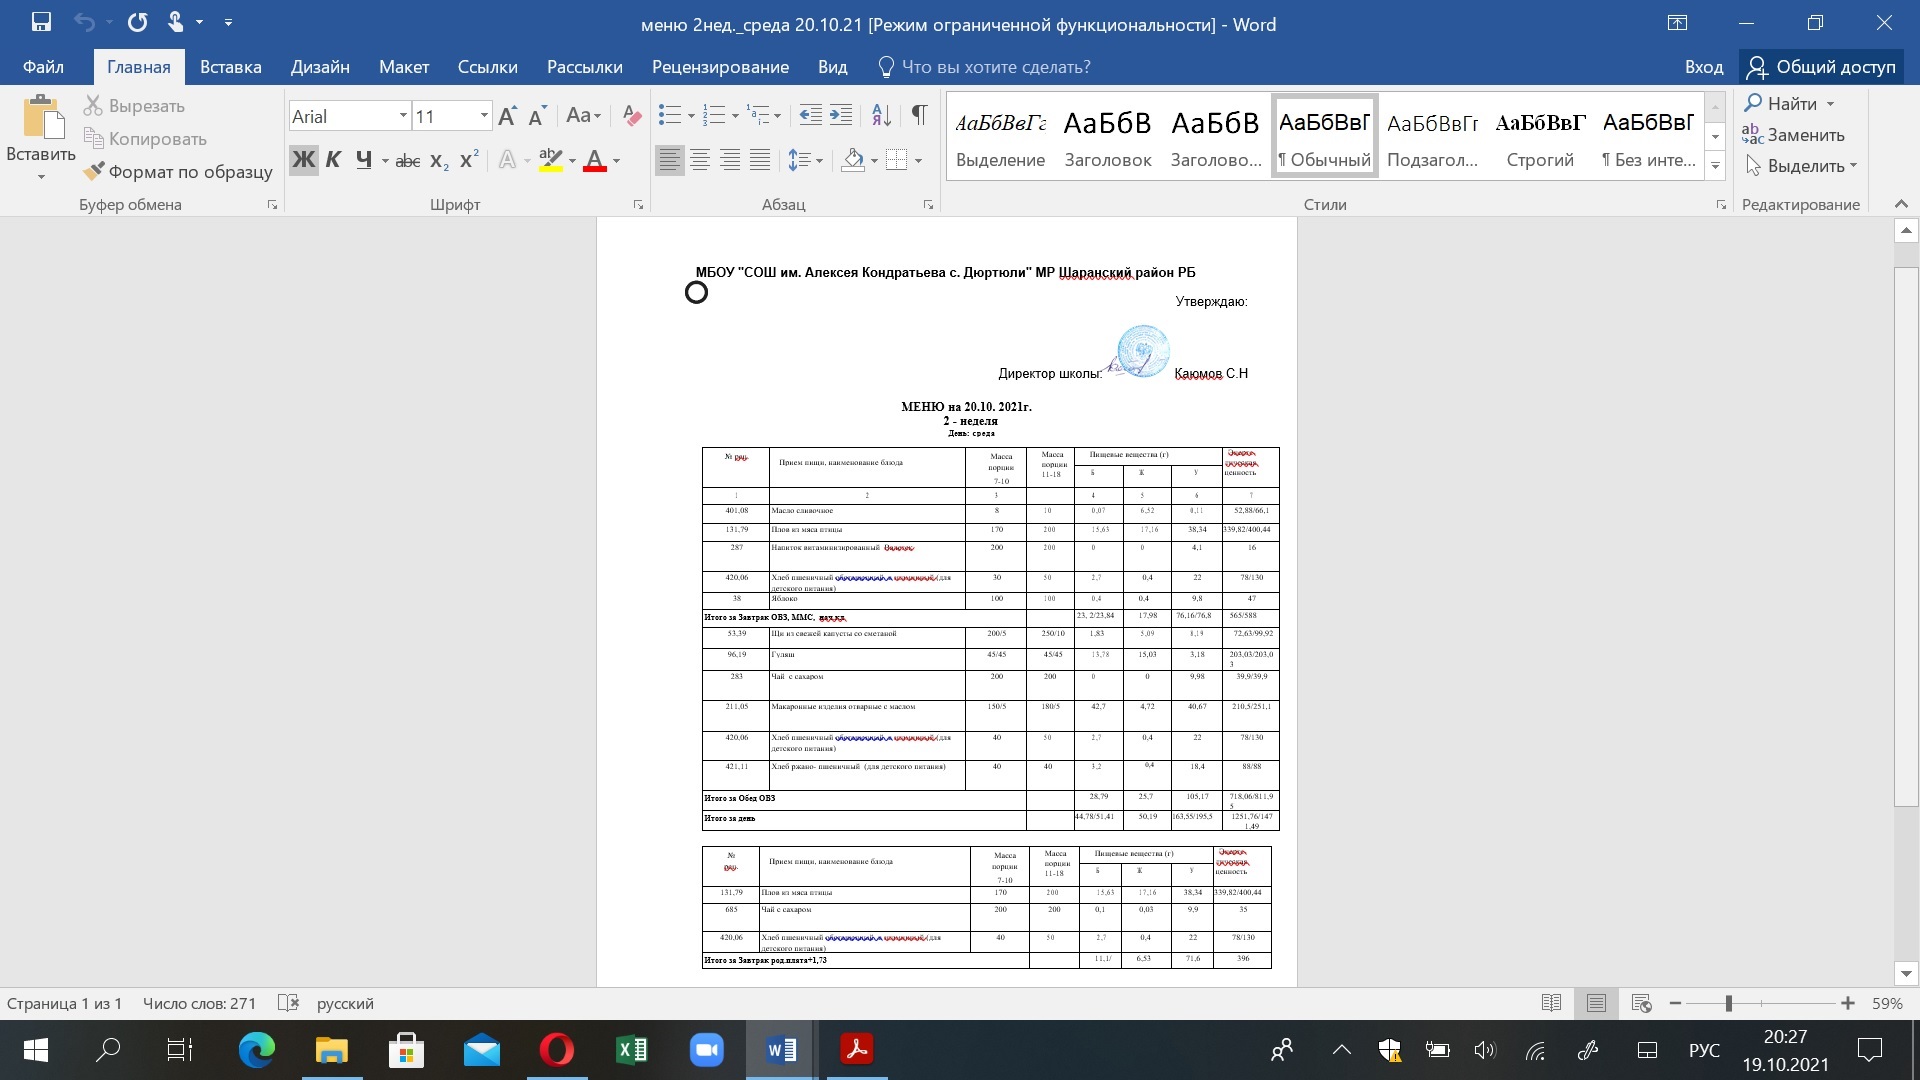This screenshot has width=1920, height=1080.
Task: Click the Format Painter brush icon
Action: point(94,172)
